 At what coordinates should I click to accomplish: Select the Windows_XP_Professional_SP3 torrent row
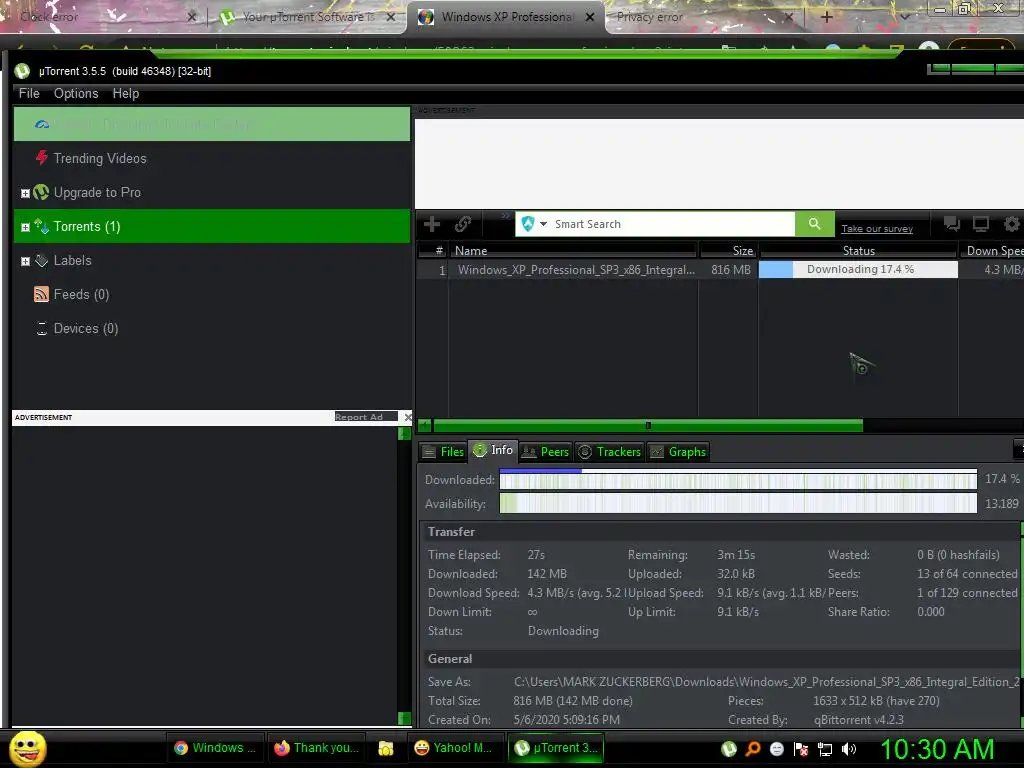[720, 270]
